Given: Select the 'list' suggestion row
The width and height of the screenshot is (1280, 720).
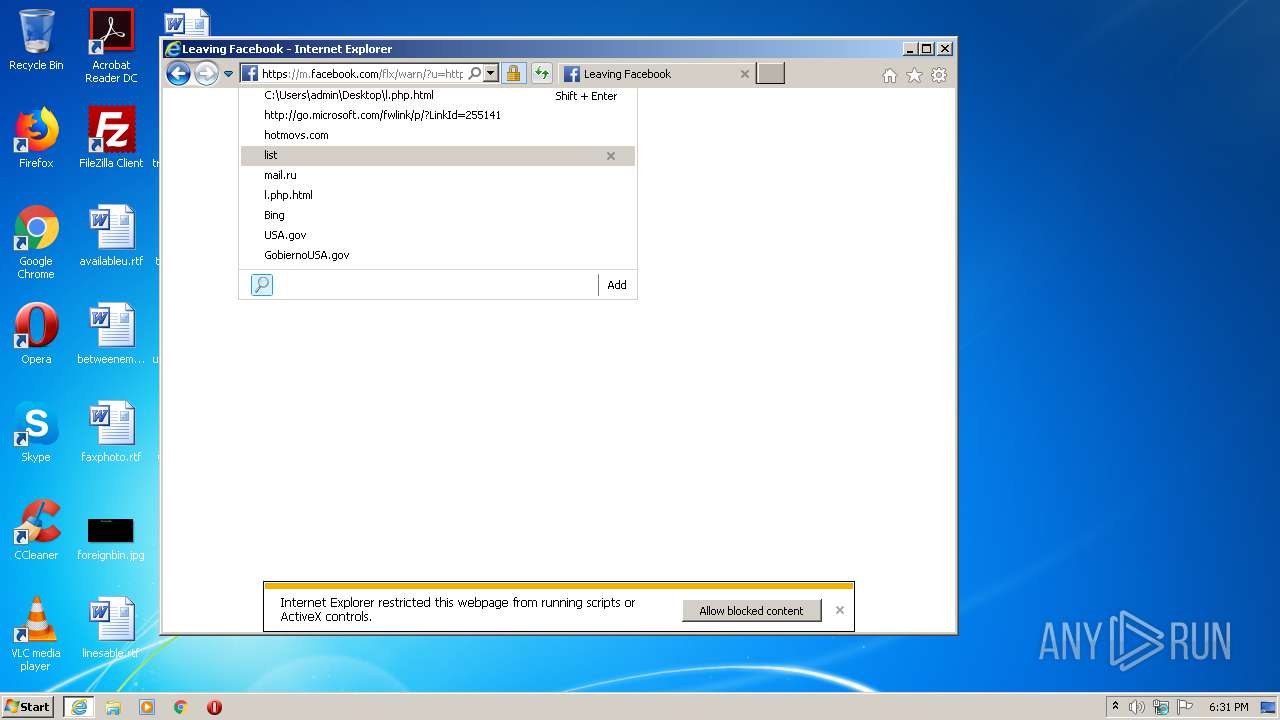Looking at the screenshot, I should tap(438, 155).
